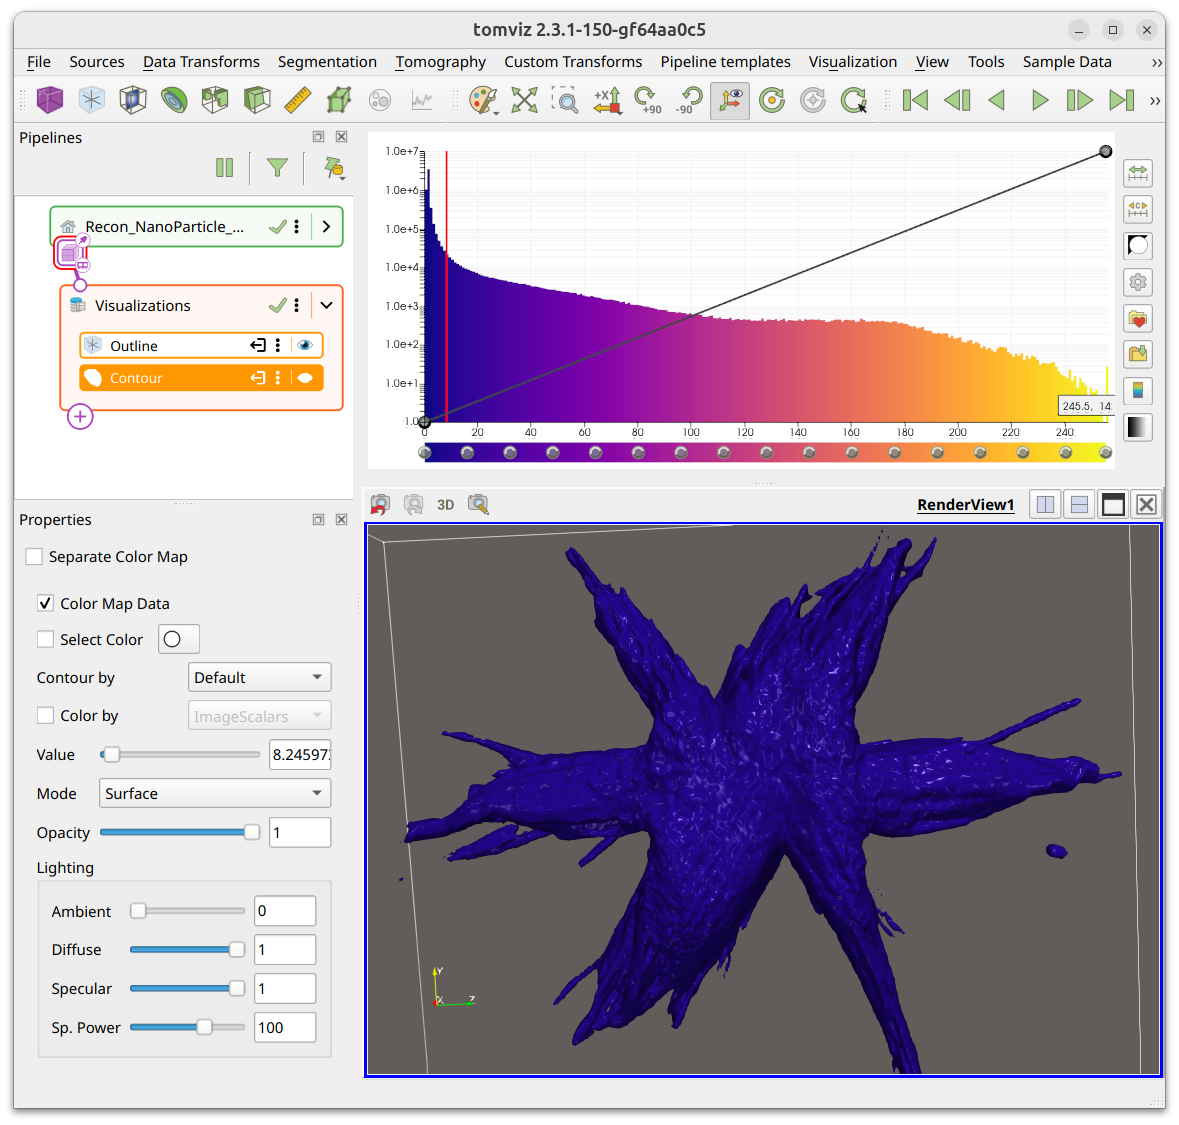The image size is (1179, 1125).
Task: Click the color palette editor icon
Action: pos(483,100)
